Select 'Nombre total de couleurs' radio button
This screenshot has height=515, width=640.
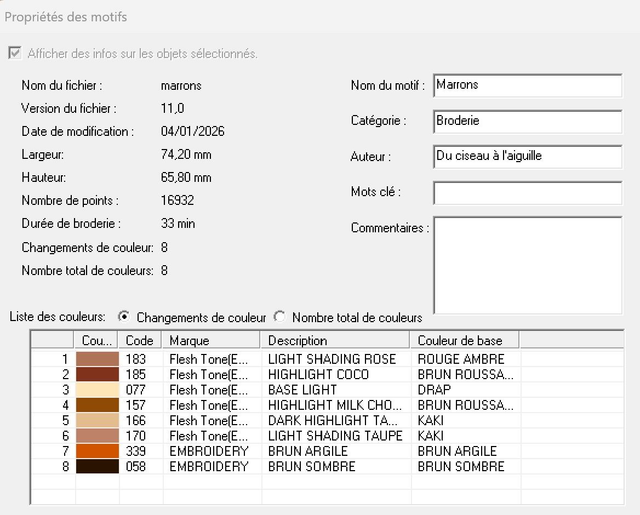(x=280, y=317)
